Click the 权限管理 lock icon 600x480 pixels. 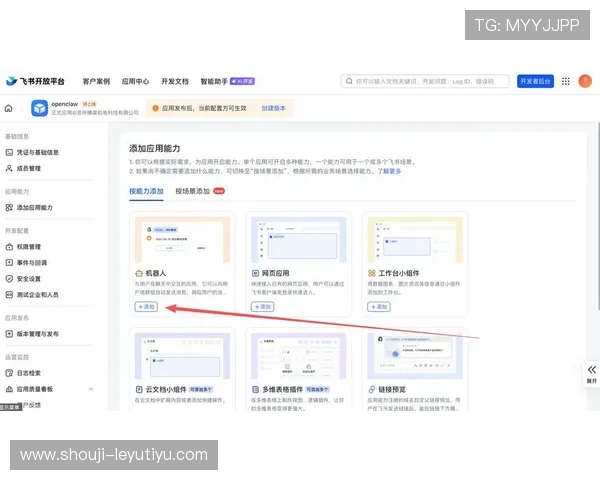[x=9, y=247]
